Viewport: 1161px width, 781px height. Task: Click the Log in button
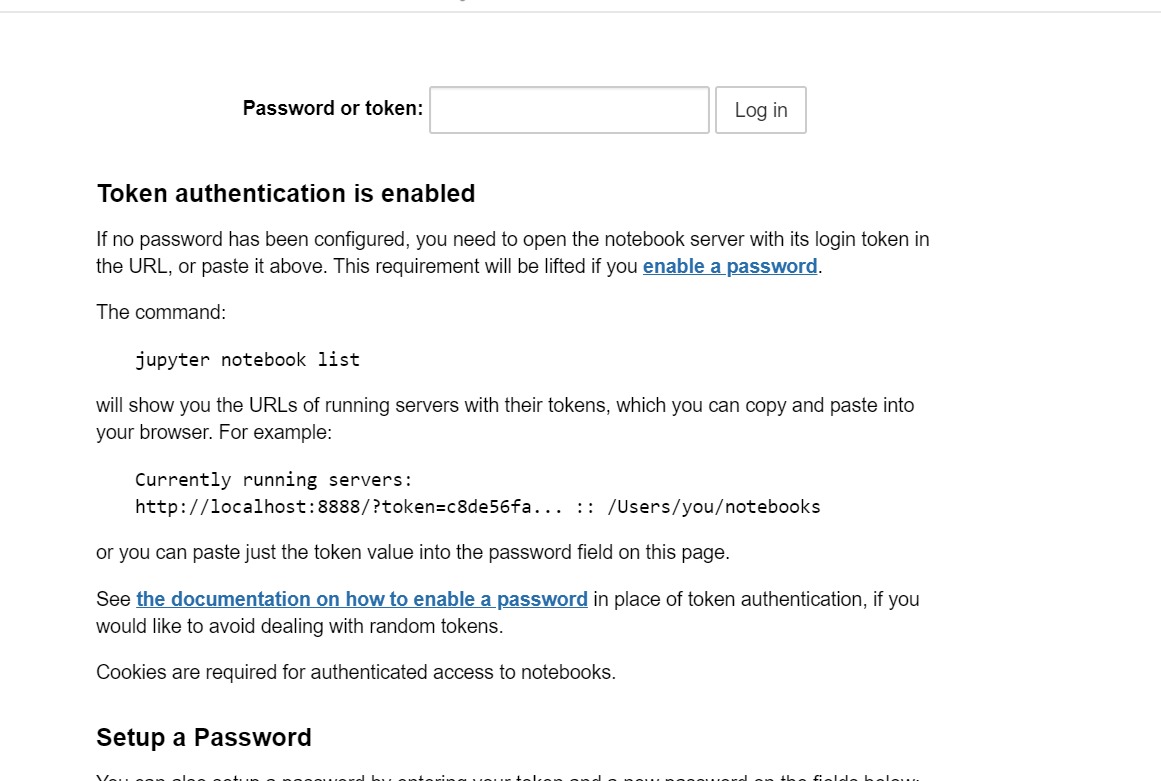pos(760,110)
